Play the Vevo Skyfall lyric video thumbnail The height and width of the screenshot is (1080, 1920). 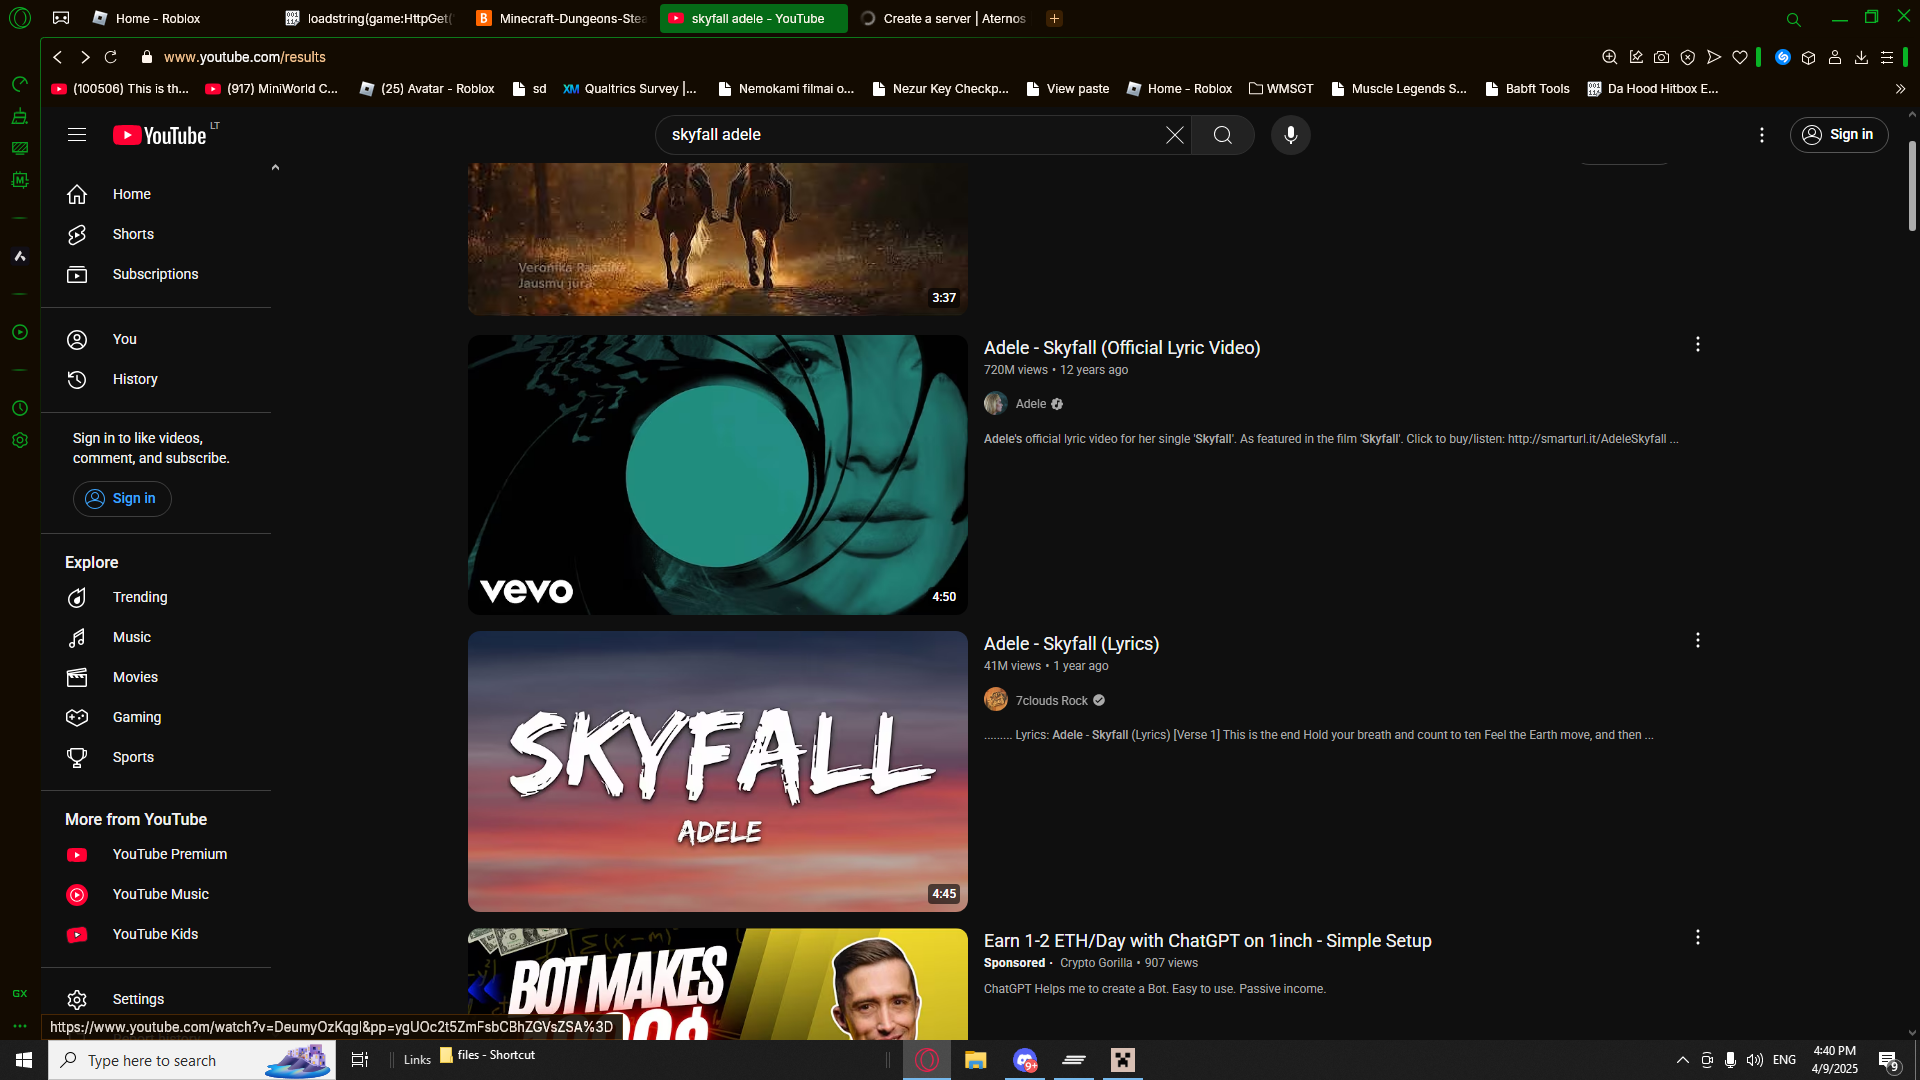717,475
